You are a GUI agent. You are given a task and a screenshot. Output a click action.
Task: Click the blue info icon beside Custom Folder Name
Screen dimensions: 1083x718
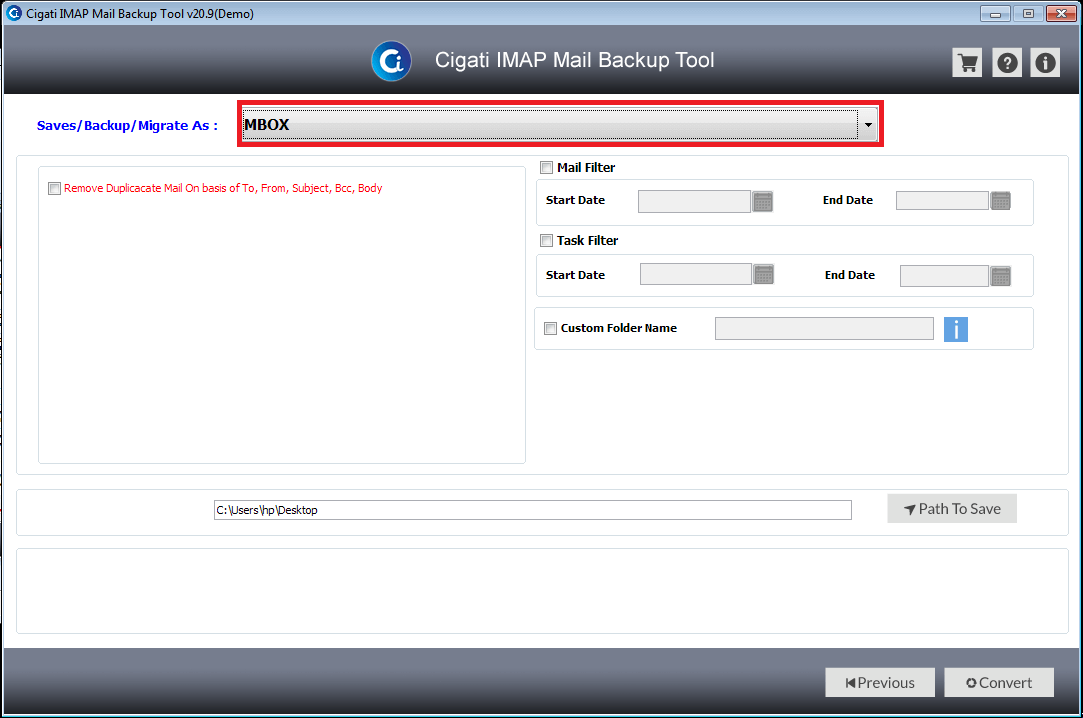(x=956, y=329)
